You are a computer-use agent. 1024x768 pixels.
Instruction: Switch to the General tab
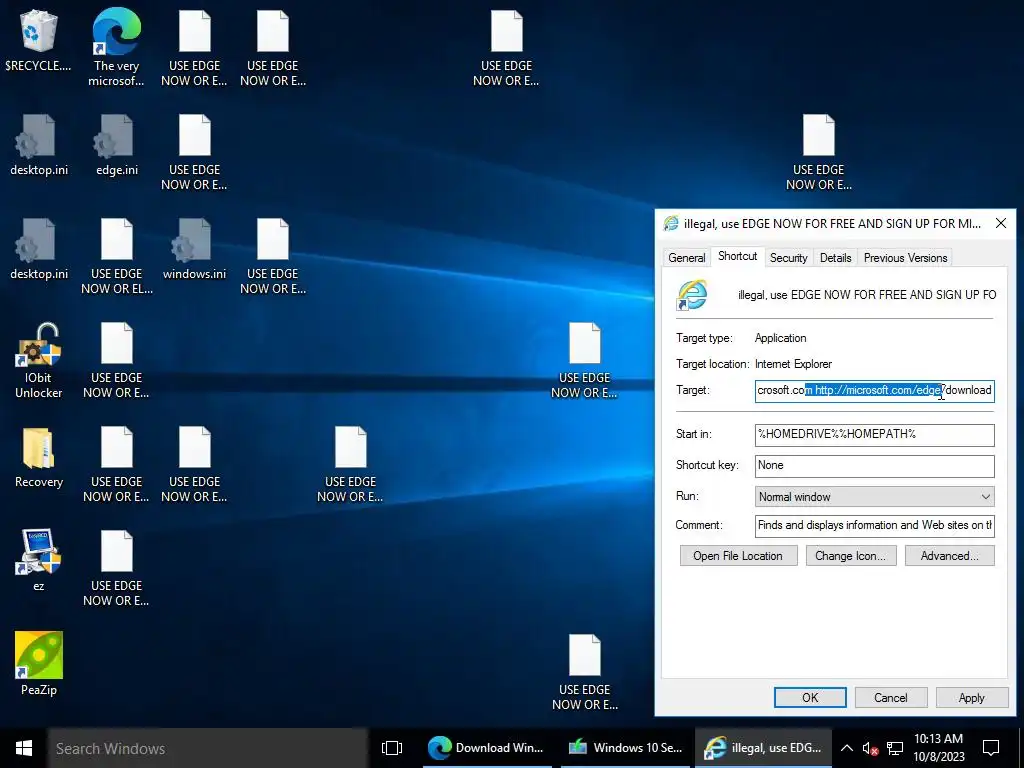pos(686,257)
